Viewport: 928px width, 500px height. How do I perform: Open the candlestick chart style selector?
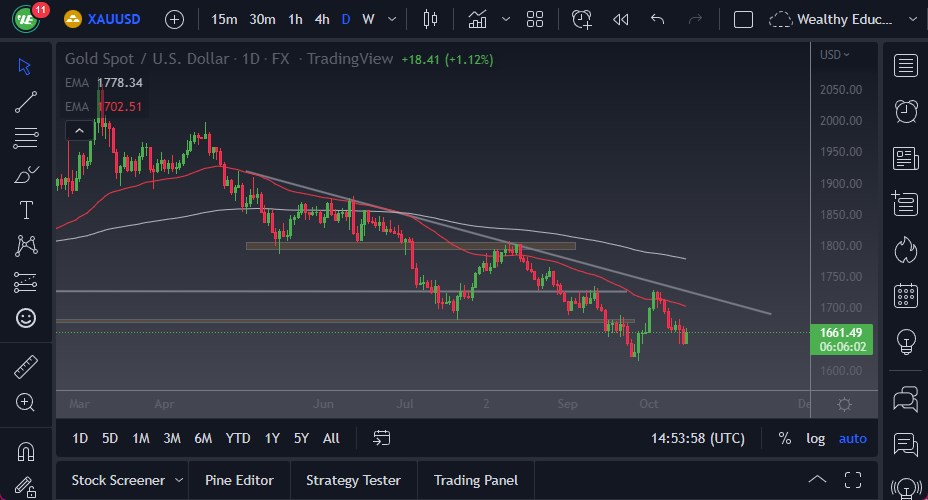(x=431, y=19)
